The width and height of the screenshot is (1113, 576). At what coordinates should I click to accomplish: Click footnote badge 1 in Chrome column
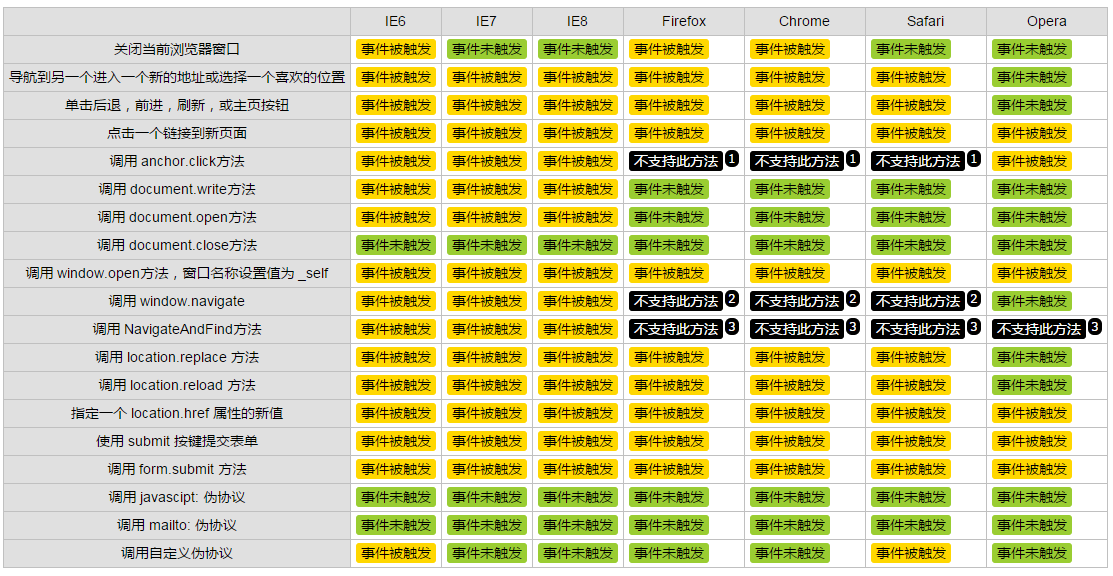853,159
